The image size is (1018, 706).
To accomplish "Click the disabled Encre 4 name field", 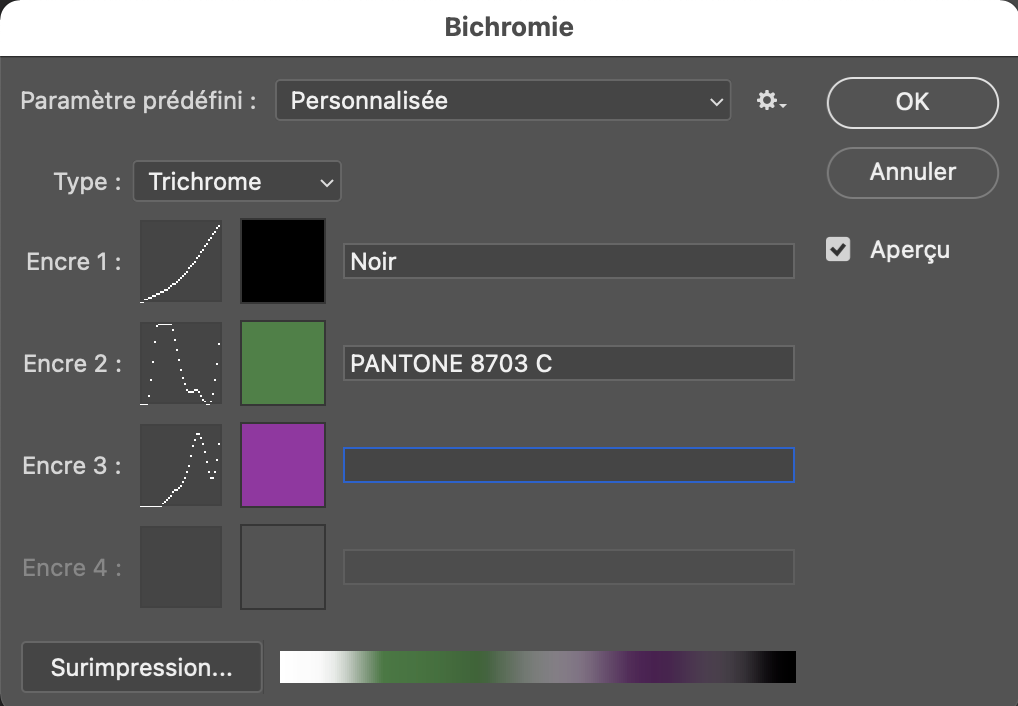I will [x=568, y=567].
